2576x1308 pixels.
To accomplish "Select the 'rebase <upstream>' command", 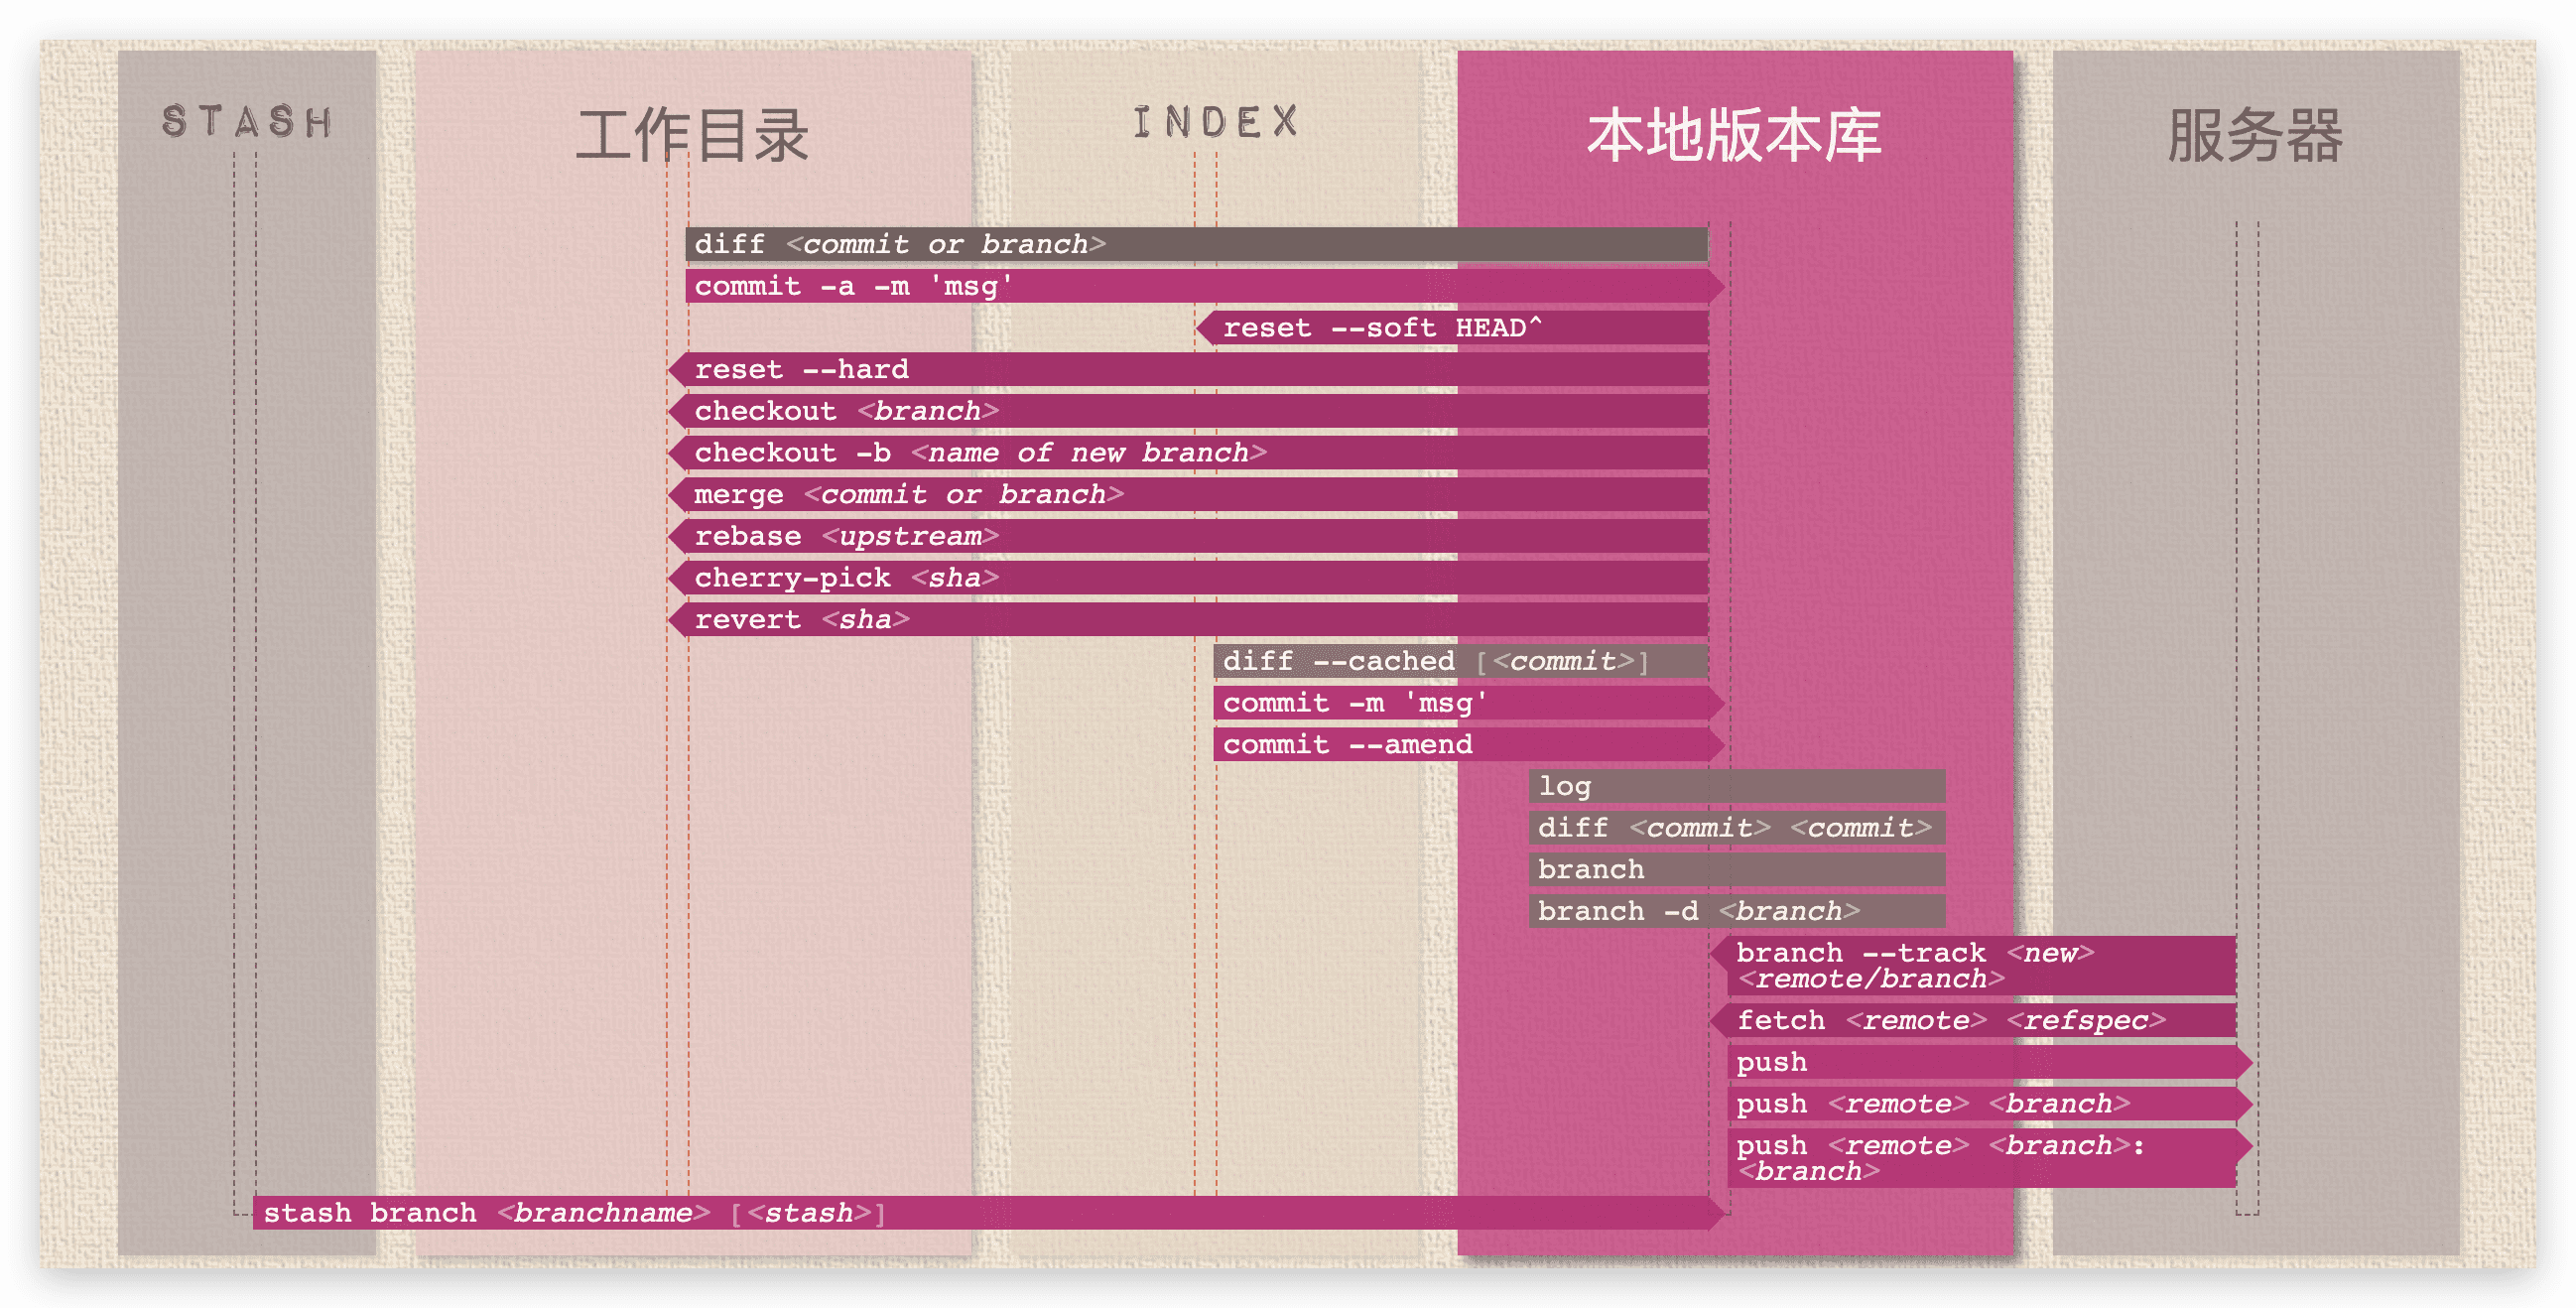I will pos(1188,536).
